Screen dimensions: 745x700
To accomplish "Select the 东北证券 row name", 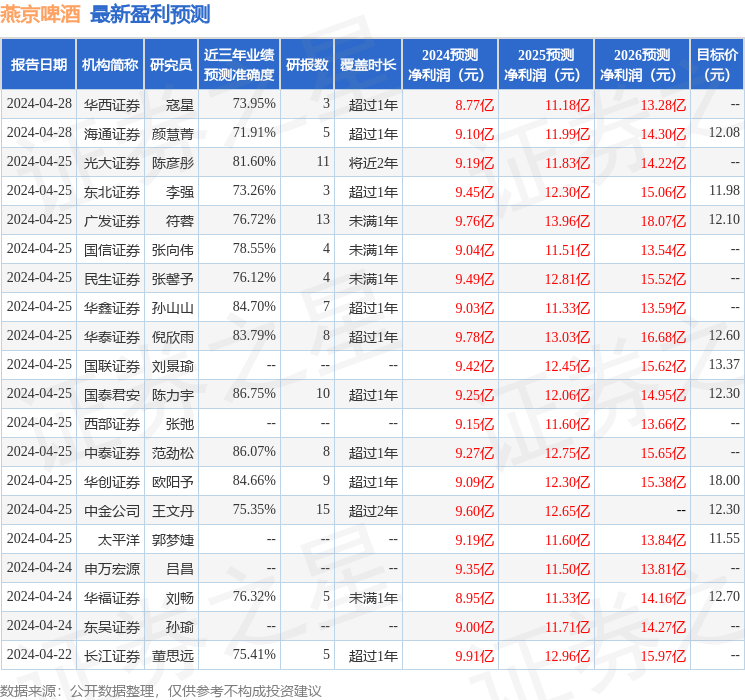I will 112,192.
